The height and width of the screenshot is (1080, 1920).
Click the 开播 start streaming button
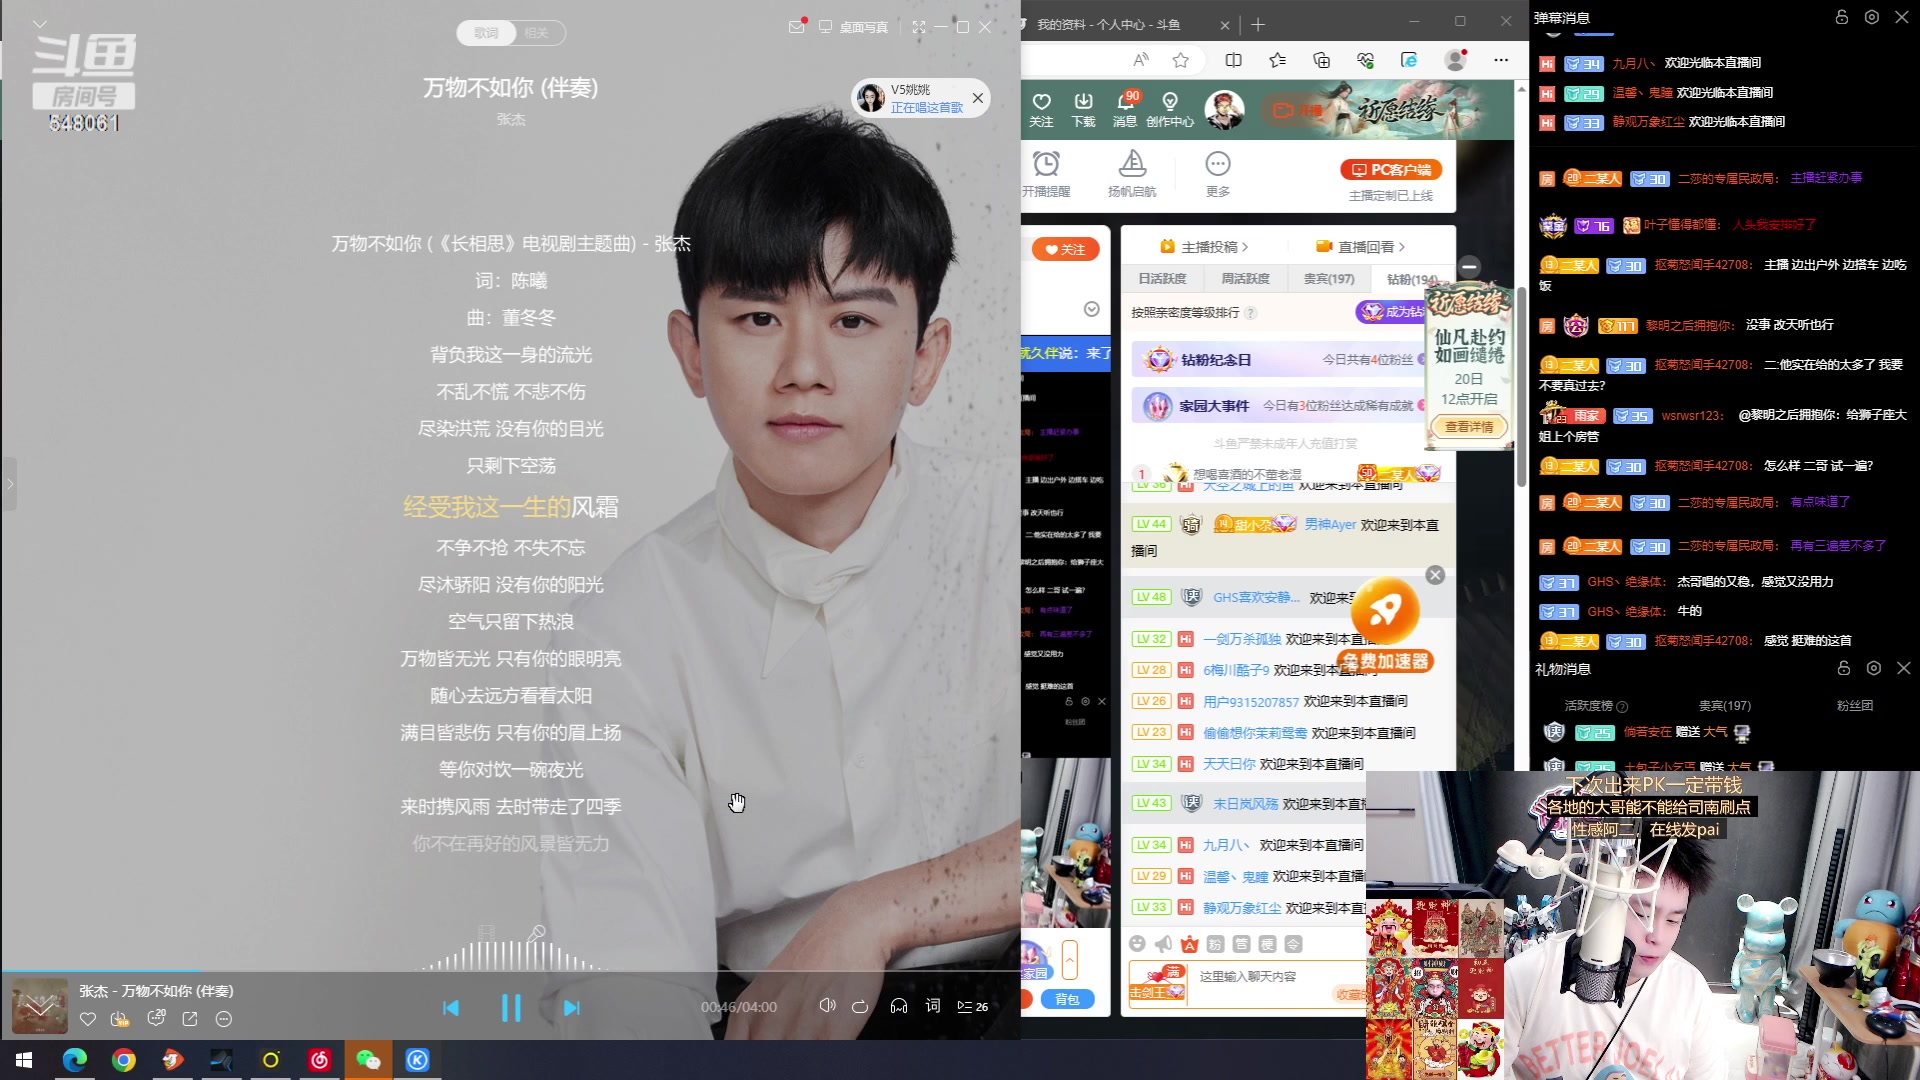(1296, 110)
